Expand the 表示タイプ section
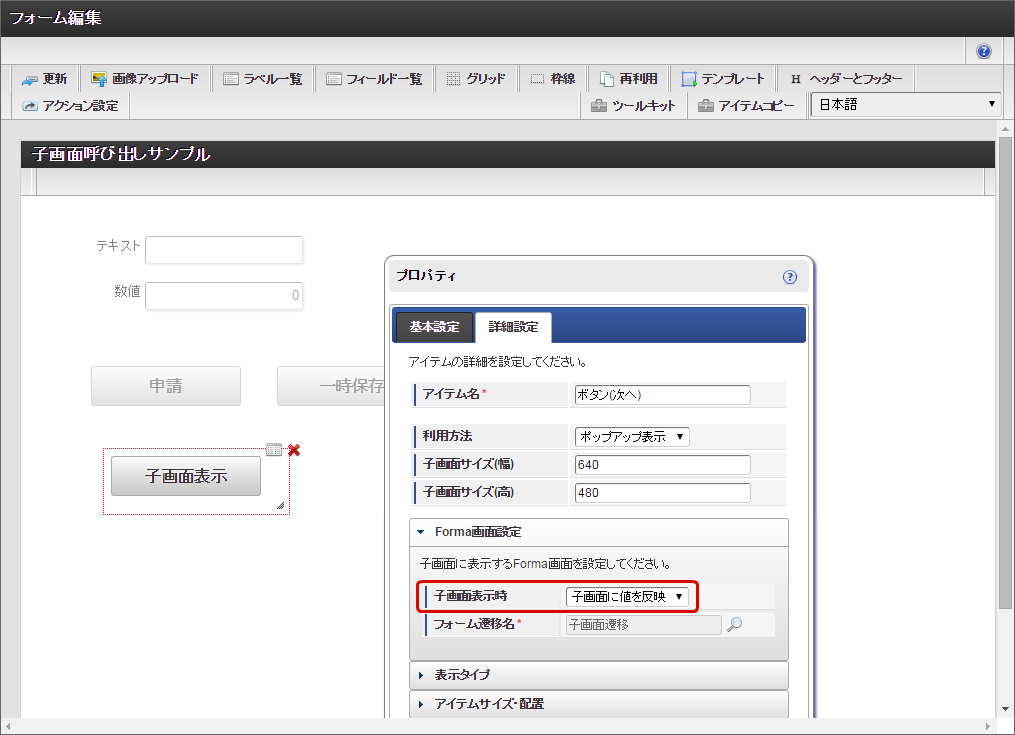1015x735 pixels. [x=462, y=675]
